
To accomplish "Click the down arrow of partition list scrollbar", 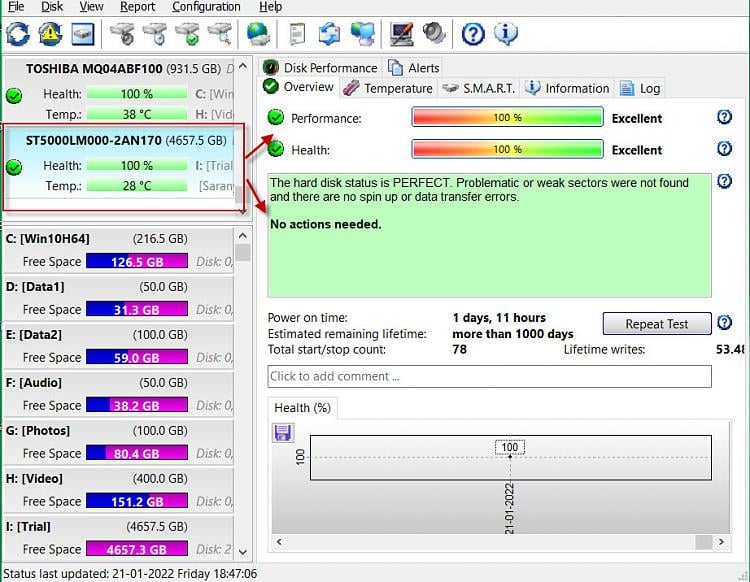I will pyautogui.click(x=243, y=552).
